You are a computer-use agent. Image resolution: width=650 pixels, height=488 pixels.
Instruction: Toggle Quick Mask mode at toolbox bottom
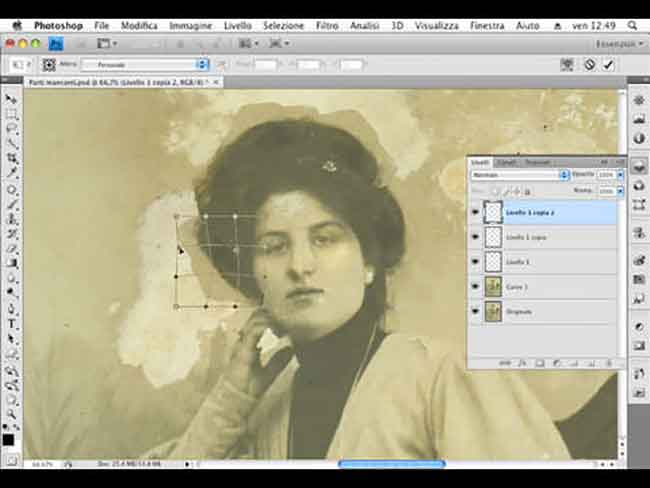11,460
